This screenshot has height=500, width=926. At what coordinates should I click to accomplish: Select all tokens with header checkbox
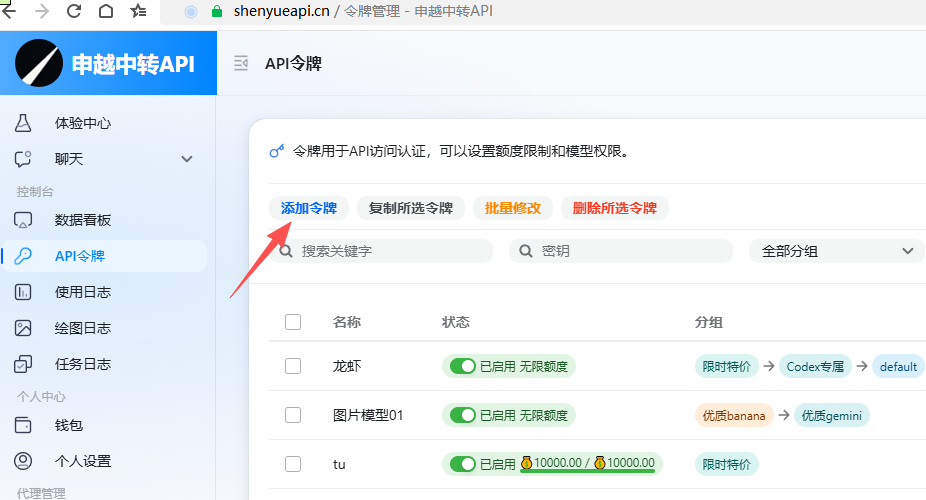click(293, 322)
